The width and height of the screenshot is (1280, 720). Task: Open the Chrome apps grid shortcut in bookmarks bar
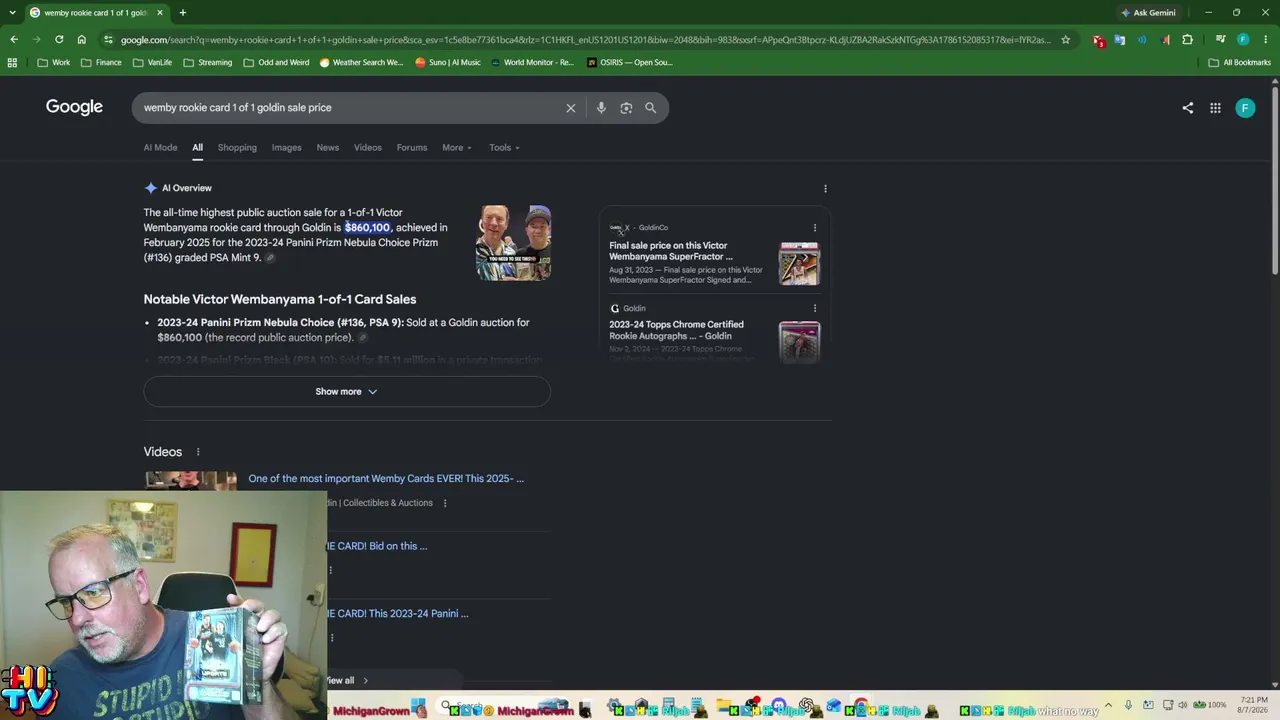pos(12,62)
